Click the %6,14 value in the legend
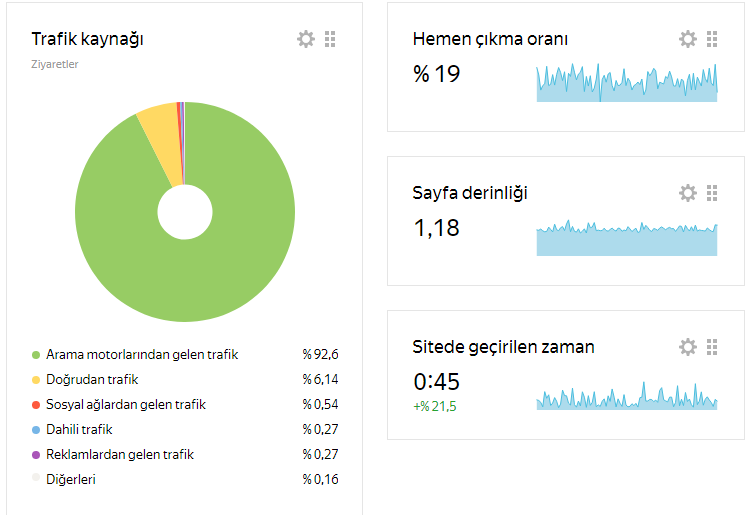The height and width of the screenshot is (515, 746). 320,379
